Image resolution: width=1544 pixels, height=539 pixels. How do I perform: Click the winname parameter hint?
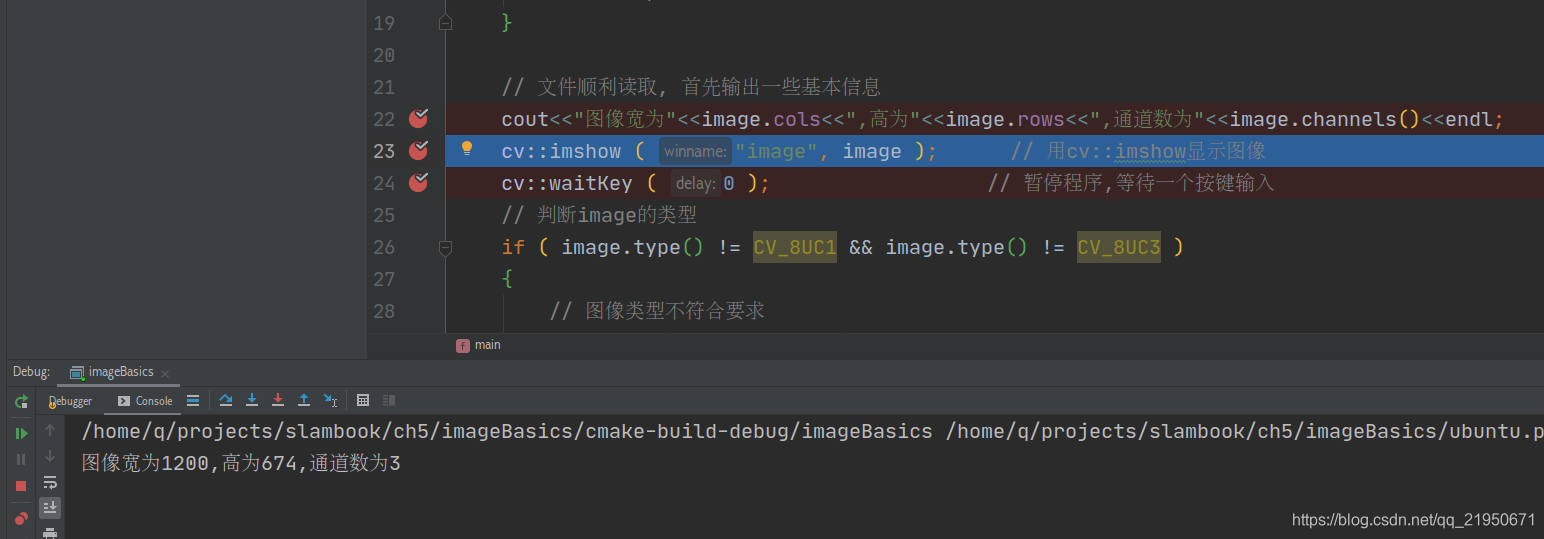click(694, 151)
